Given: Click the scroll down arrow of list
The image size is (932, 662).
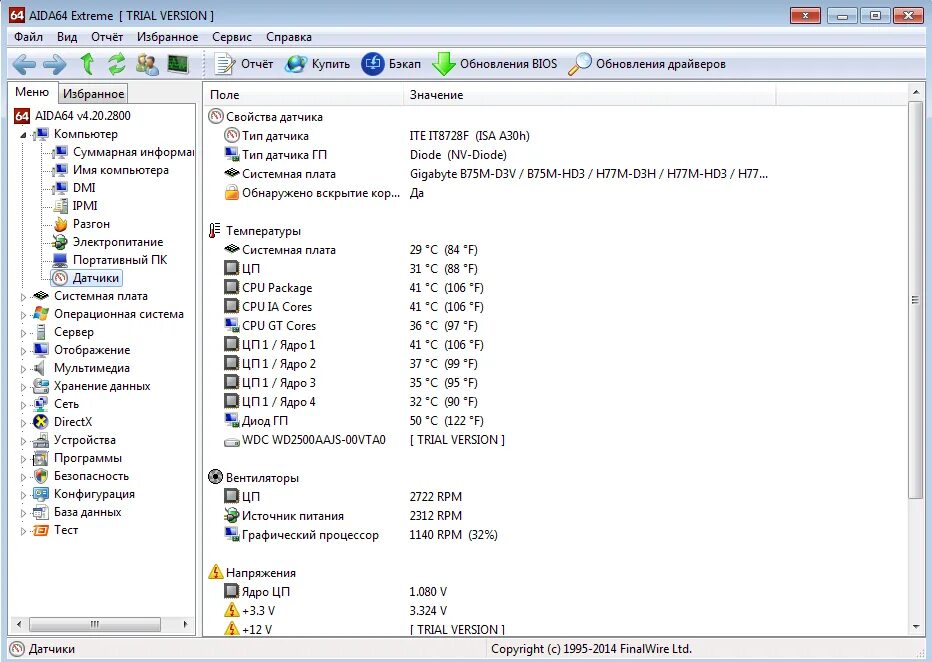Looking at the screenshot, I should [x=915, y=628].
